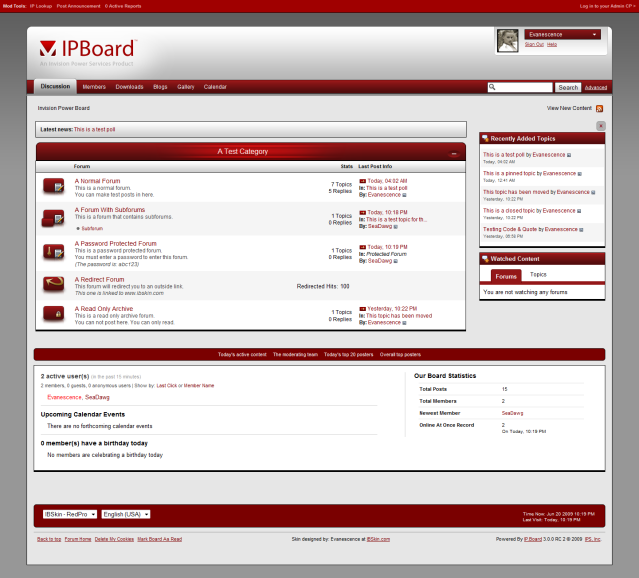
Task: Open profile card icon next to 'test poll by Evanescence'
Action: (x=569, y=155)
